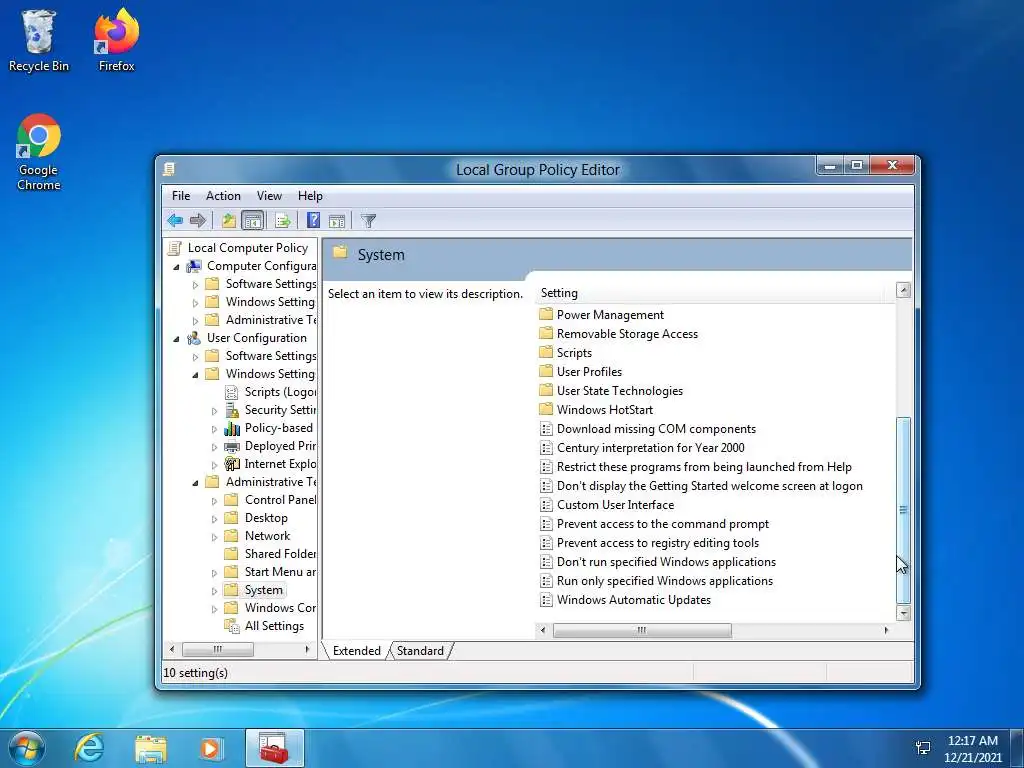Click the Filter funnel toolbar icon
Viewport: 1024px width, 768px height.
coord(368,221)
